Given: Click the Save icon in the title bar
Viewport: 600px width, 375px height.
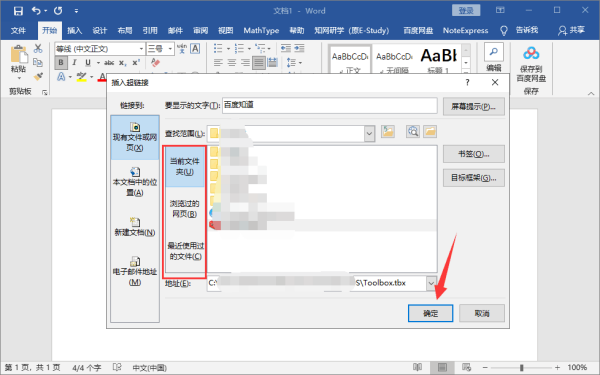Looking at the screenshot, I should click(18, 11).
